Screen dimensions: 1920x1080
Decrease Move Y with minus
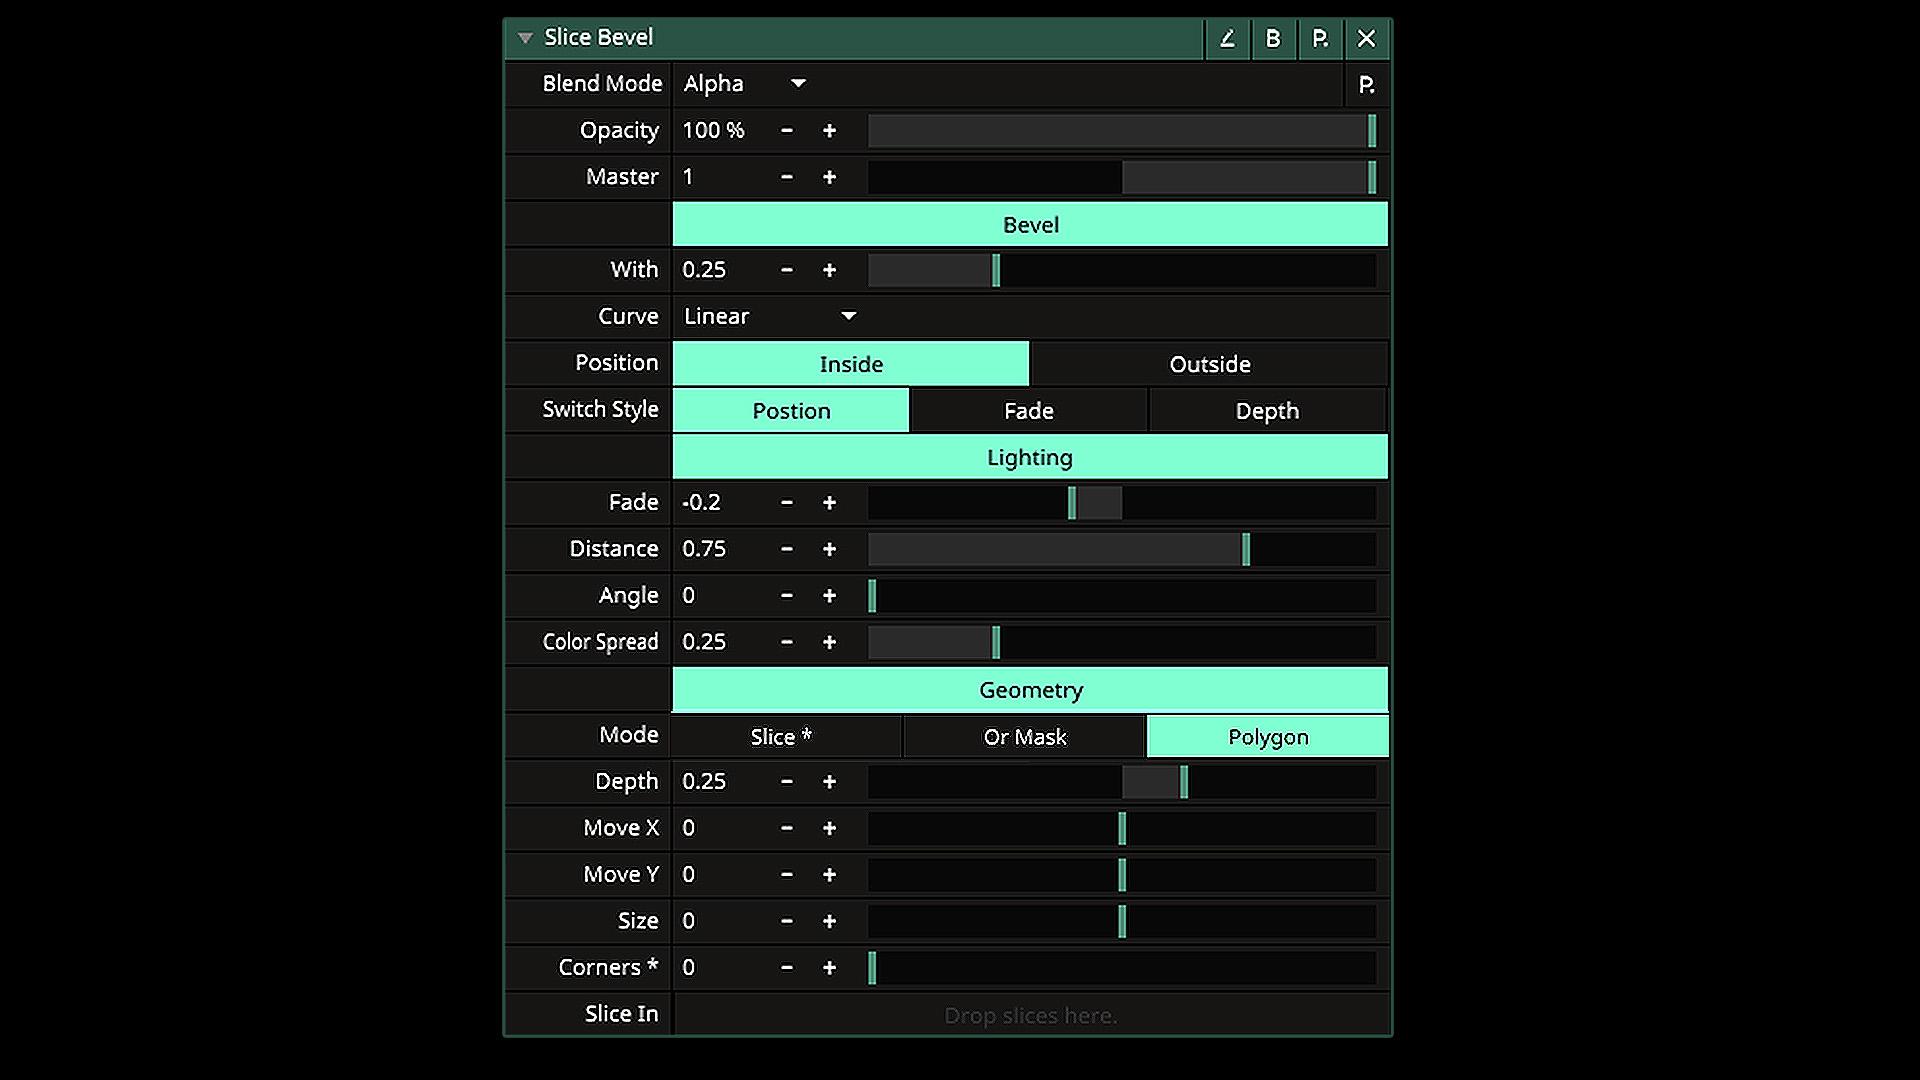[x=787, y=875]
